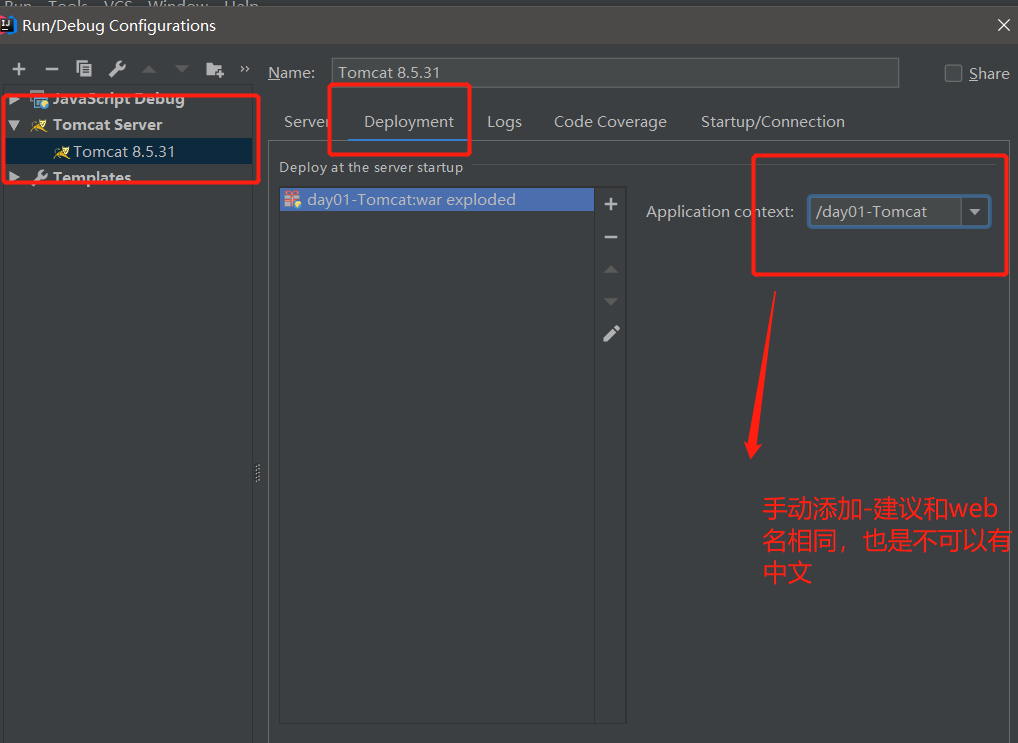Click the /day01-Tomcat application context field
The height and width of the screenshot is (743, 1018).
pos(884,212)
